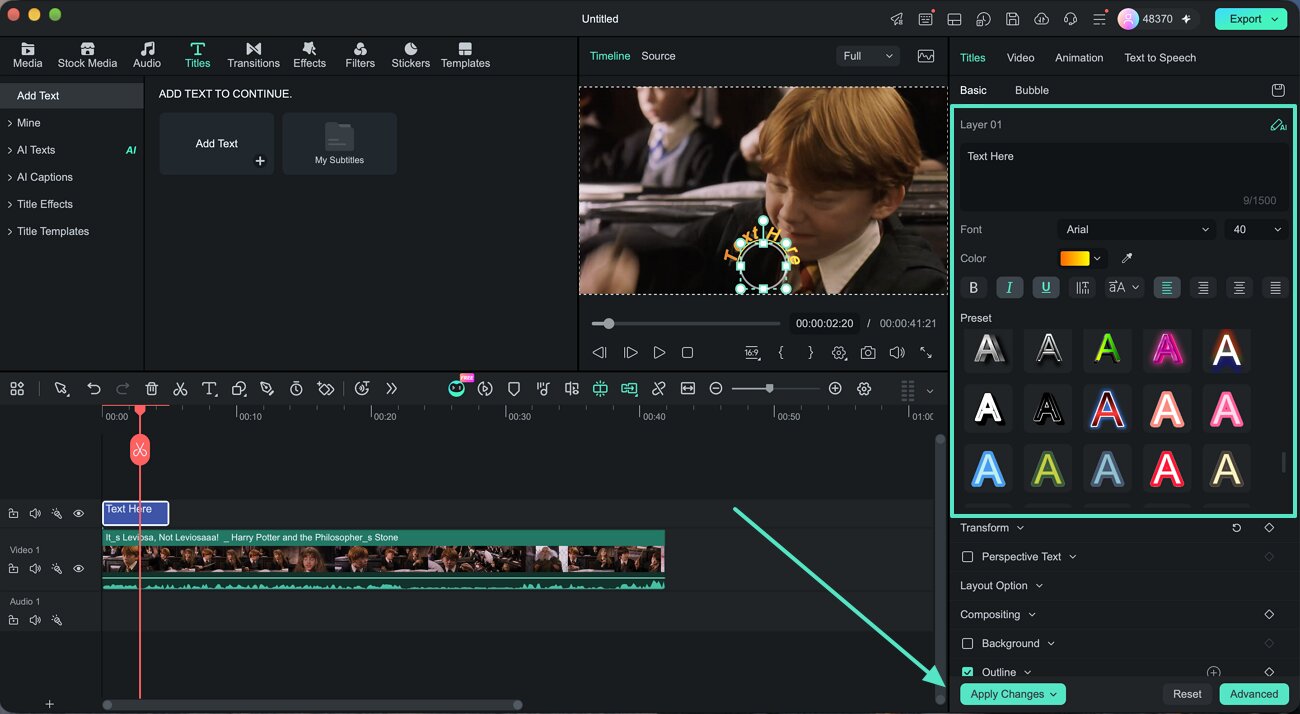Screen dimensions: 1300x714
Task: Stop preview playback
Action: click(x=687, y=353)
